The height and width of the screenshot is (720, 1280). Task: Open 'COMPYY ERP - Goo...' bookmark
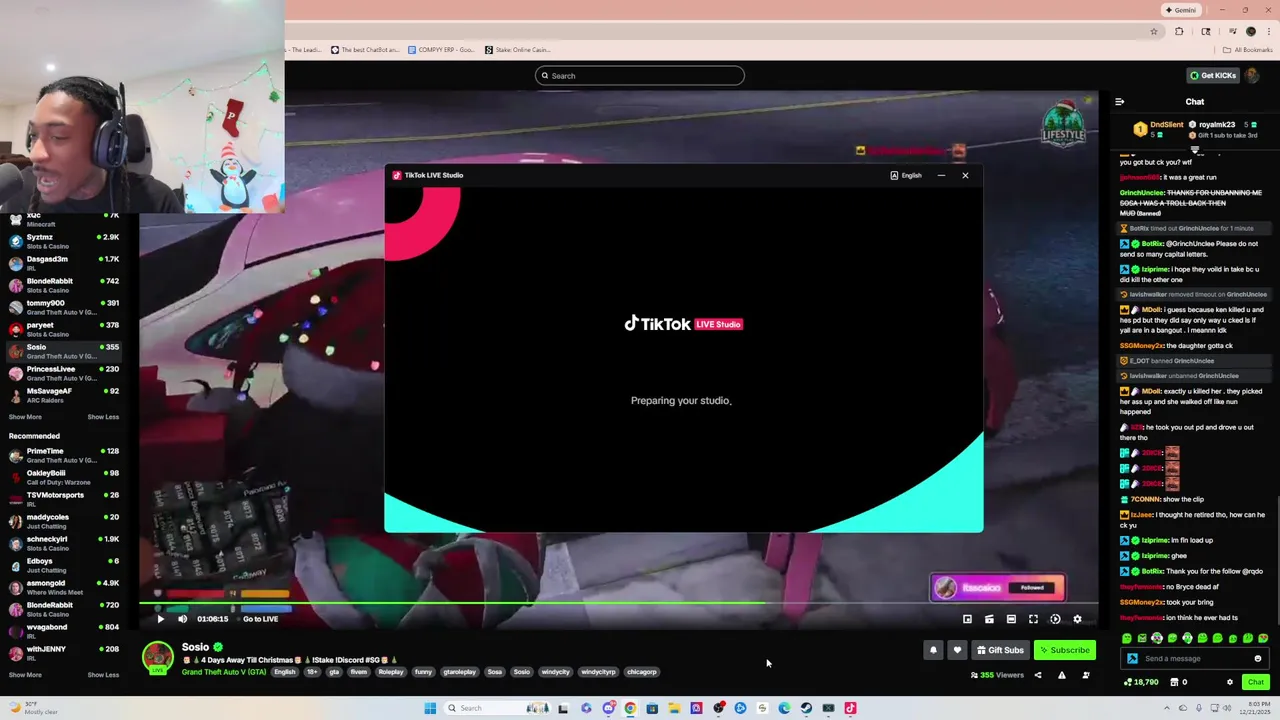click(440, 50)
